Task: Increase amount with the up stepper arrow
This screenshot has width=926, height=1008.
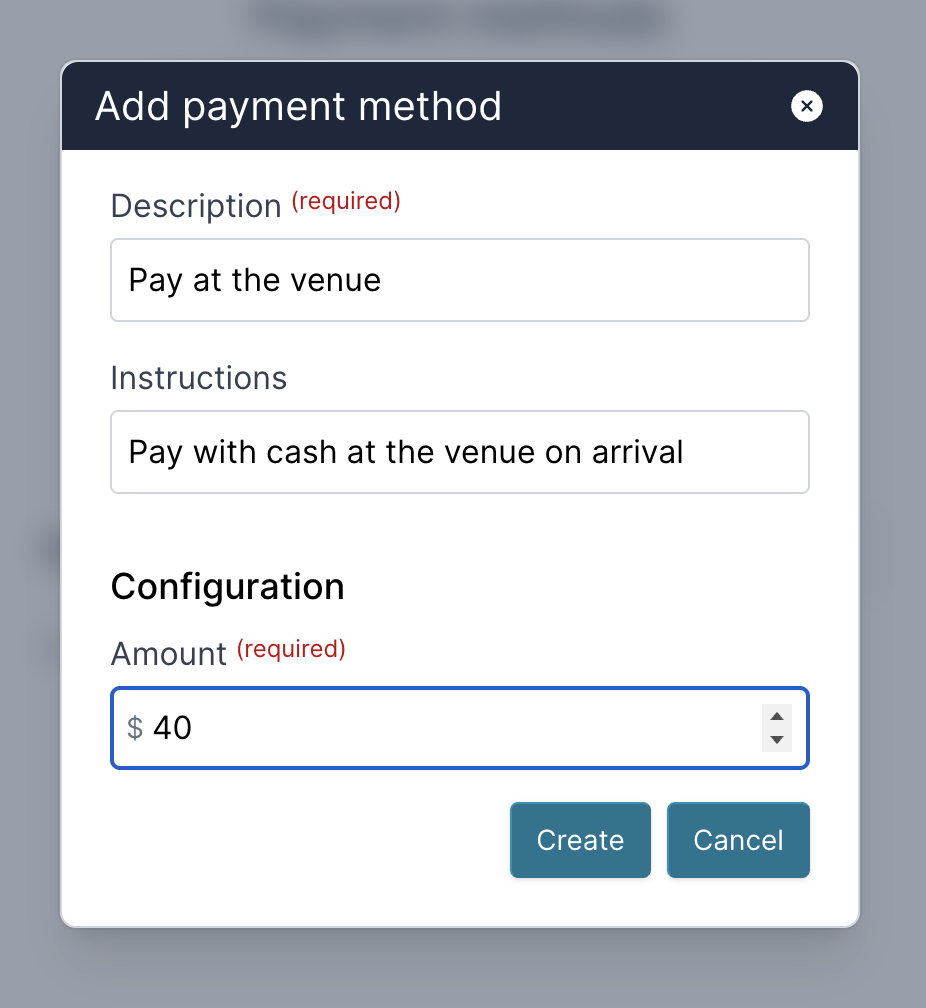Action: click(x=776, y=716)
